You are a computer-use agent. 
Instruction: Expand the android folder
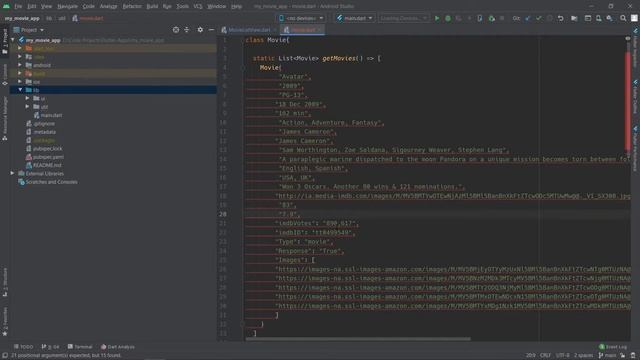click(20, 65)
